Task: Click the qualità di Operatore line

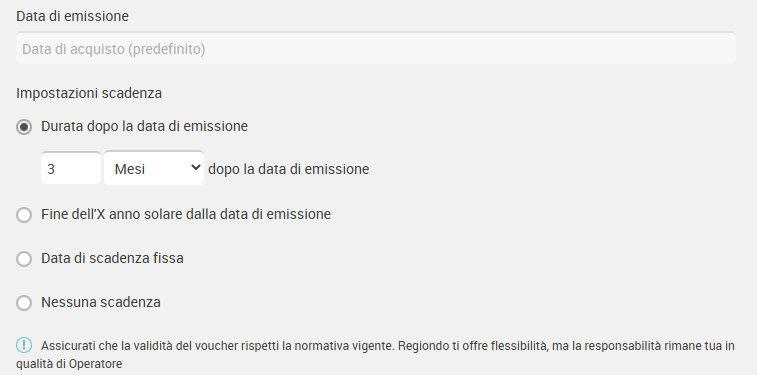Action: [69, 363]
